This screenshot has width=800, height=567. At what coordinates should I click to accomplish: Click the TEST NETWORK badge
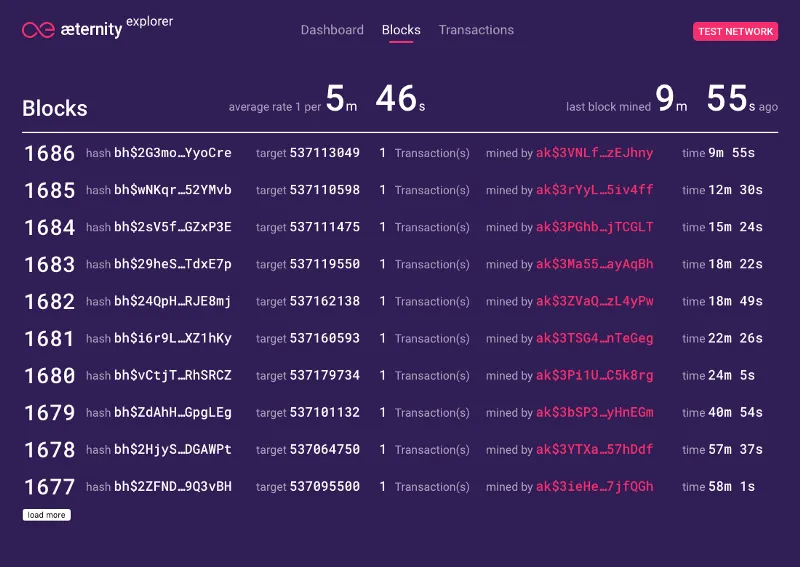pos(735,31)
